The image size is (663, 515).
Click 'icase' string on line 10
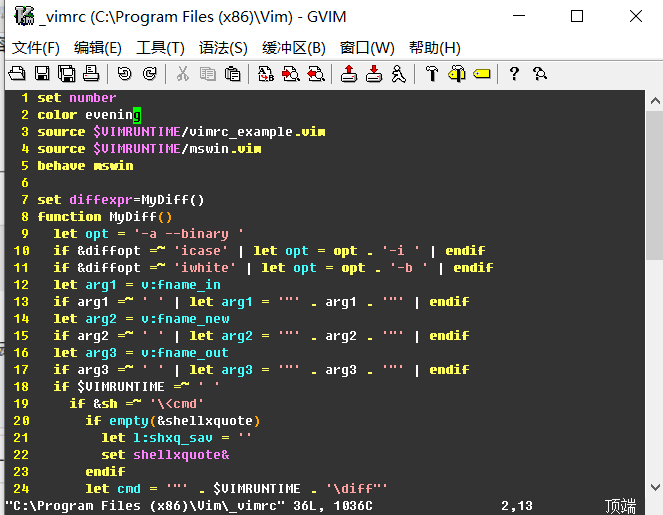[x=200, y=250]
